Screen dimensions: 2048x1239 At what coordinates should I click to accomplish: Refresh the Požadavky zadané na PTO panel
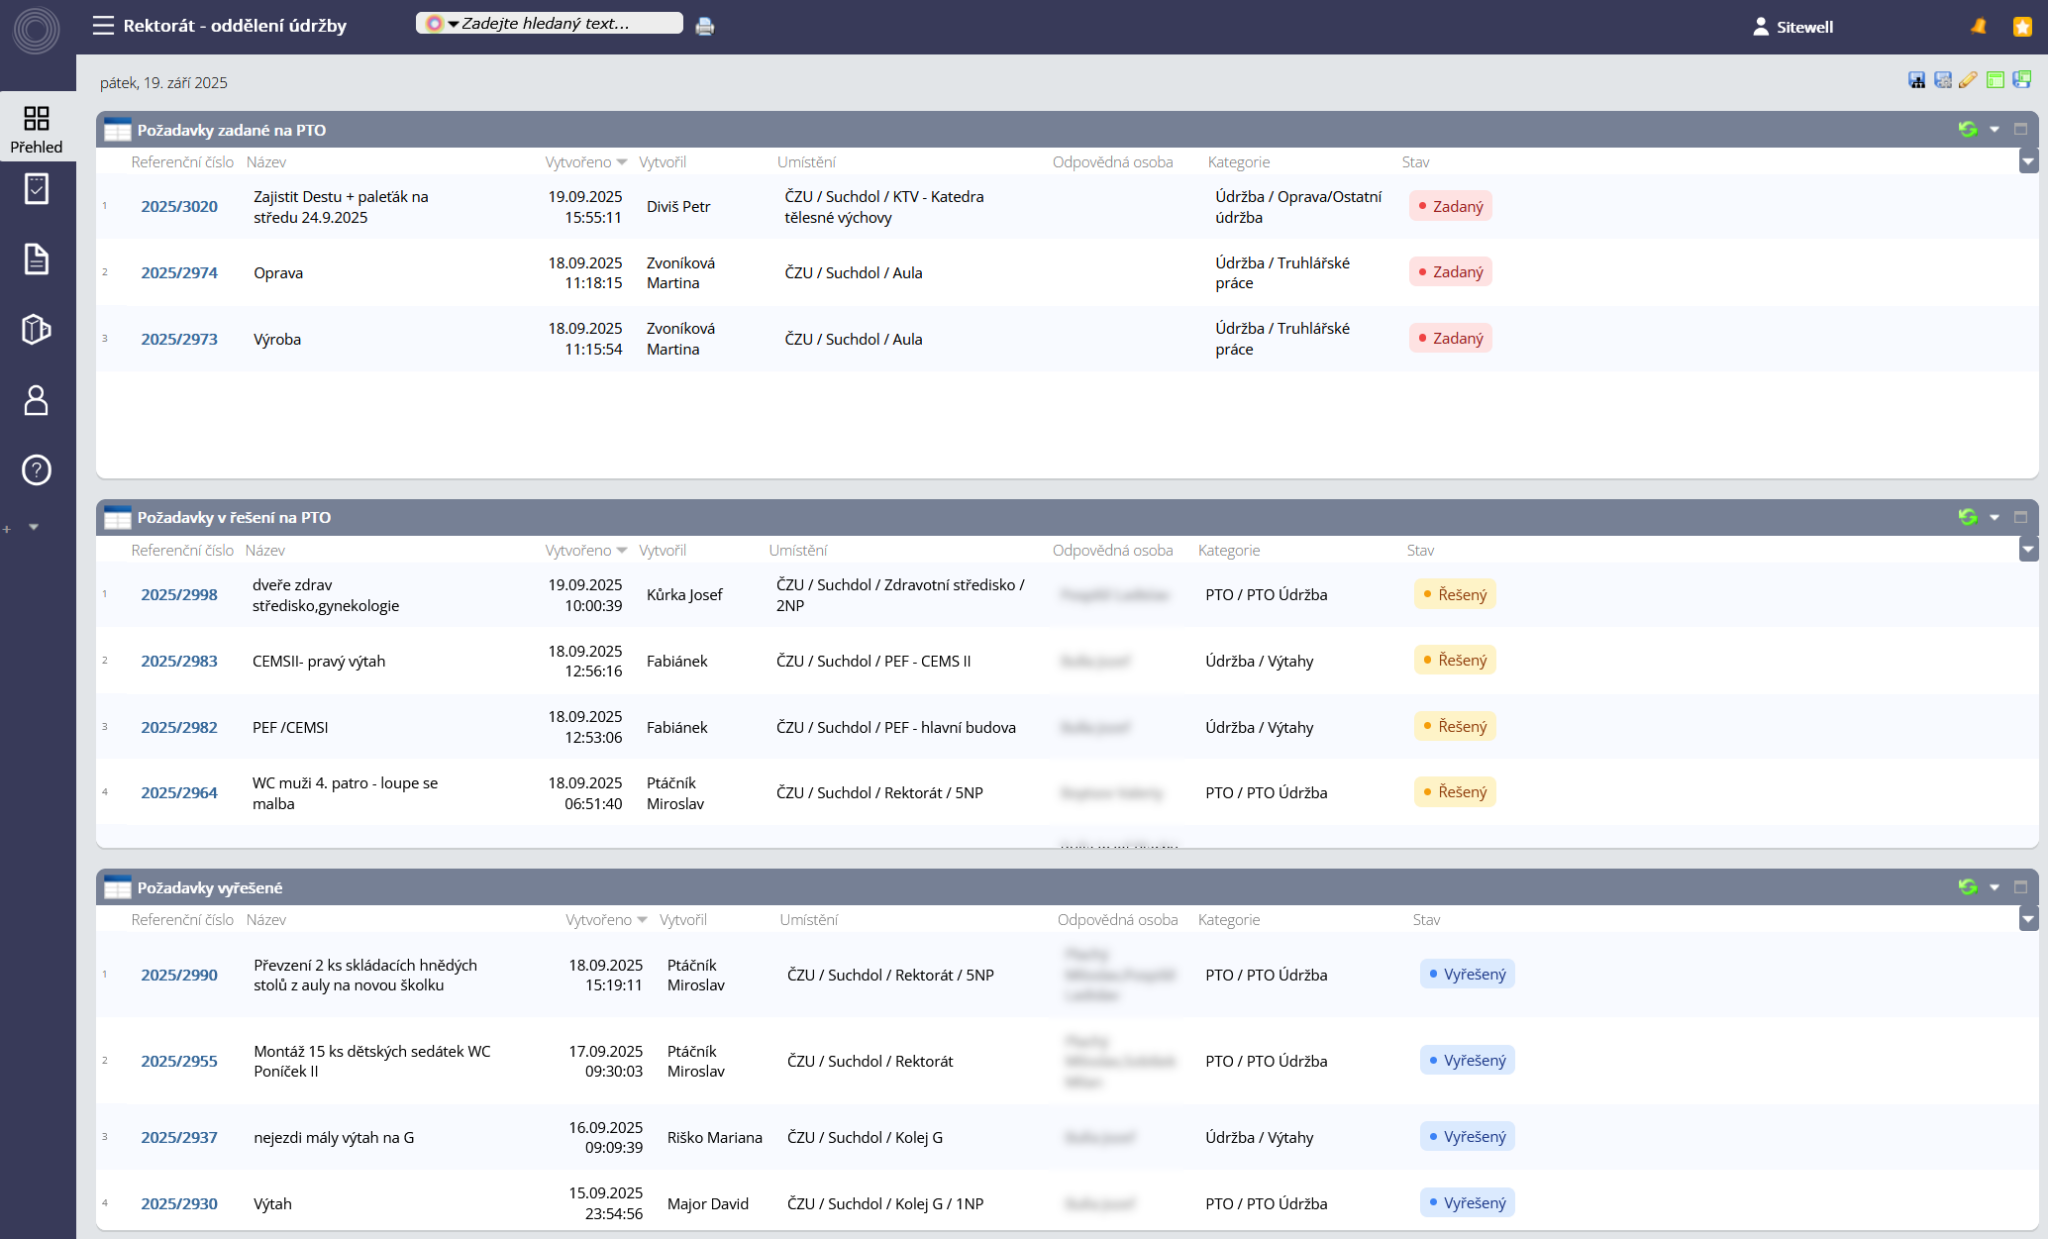1967,129
